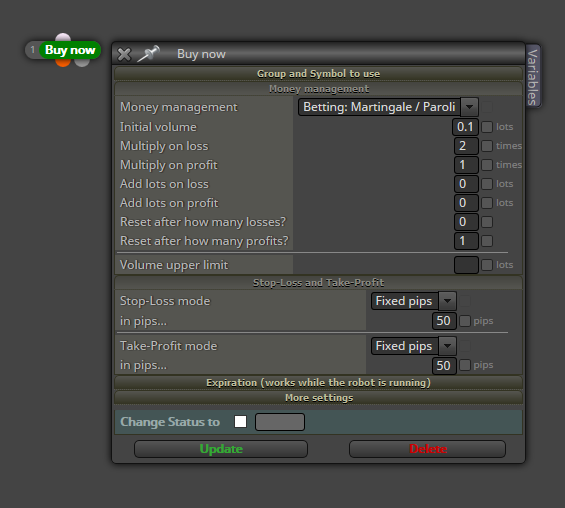Screen dimensions: 565x508
Task: Click the gray output connector on Buy now block
Action: point(82,63)
